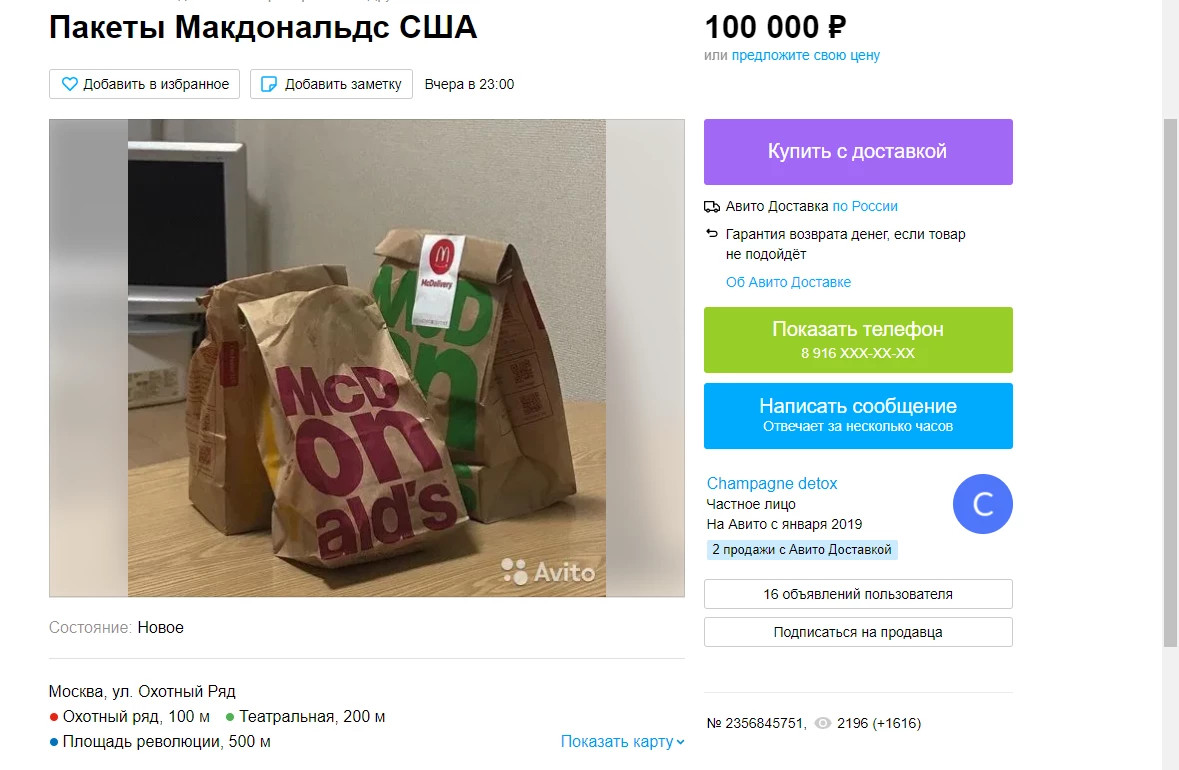Viewport: 1179px width, 770px height.
Task: Open the seller avatar circle with letter C
Action: point(983,504)
